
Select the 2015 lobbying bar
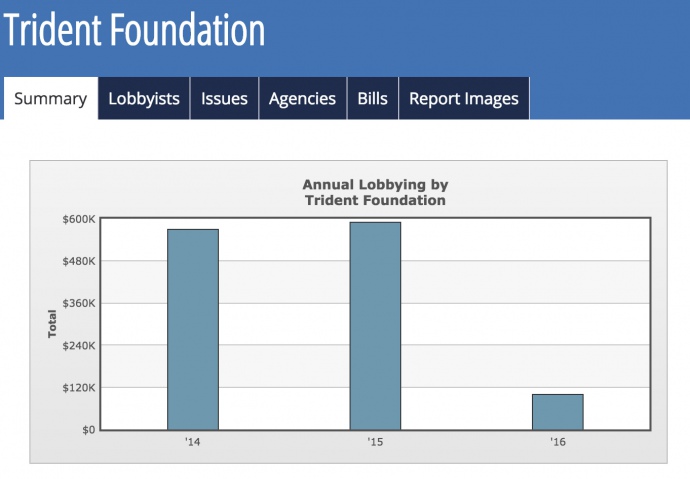coord(375,326)
